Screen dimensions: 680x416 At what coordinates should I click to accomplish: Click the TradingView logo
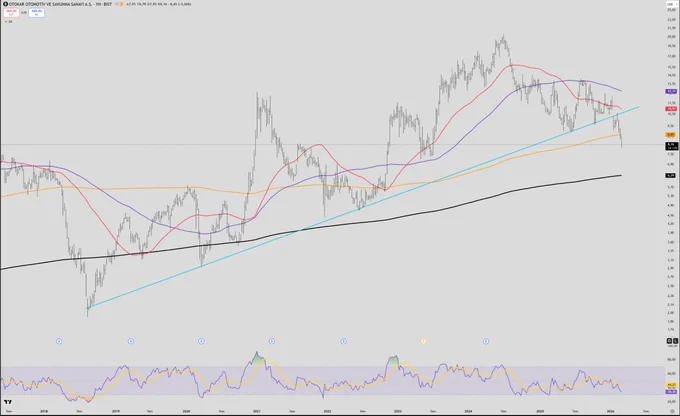(7, 402)
